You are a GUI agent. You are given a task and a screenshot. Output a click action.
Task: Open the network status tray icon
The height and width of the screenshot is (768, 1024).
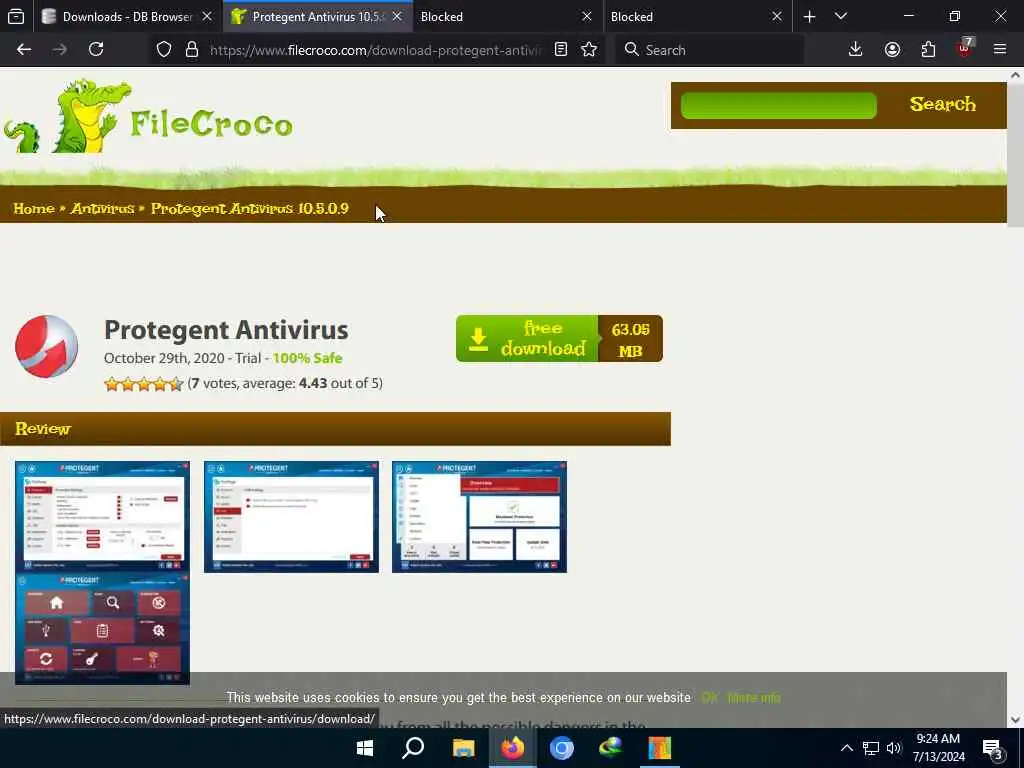(x=871, y=748)
